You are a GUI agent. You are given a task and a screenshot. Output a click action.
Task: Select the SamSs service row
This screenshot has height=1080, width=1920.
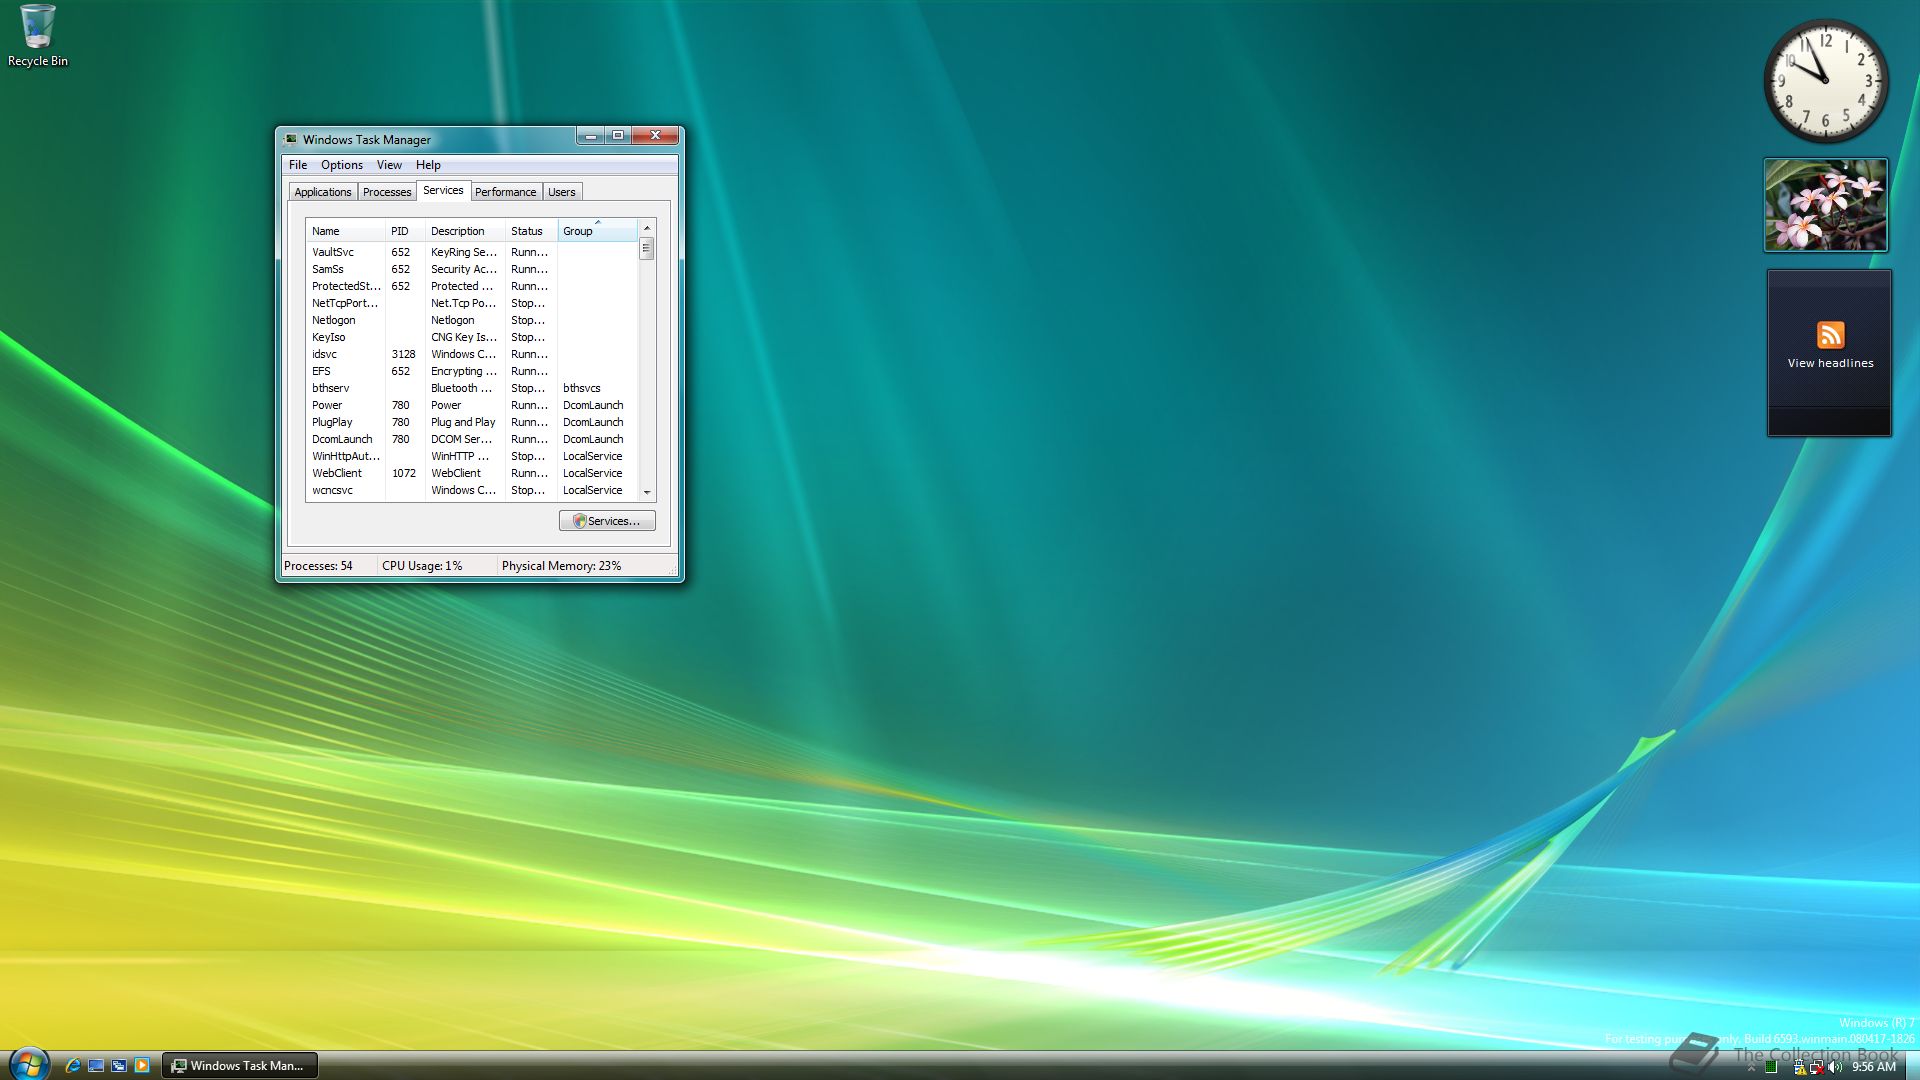[472, 269]
